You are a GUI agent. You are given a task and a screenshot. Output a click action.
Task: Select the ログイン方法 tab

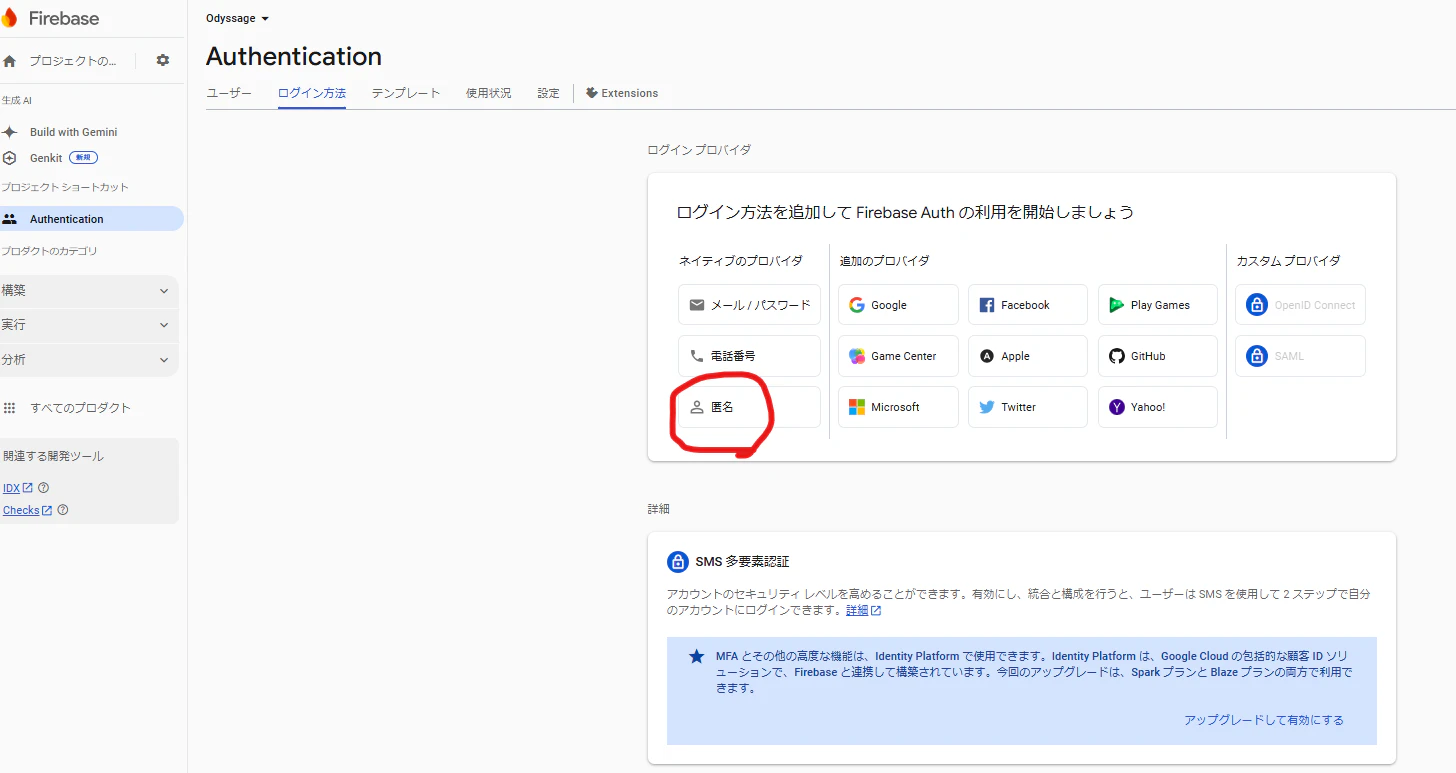click(x=312, y=93)
